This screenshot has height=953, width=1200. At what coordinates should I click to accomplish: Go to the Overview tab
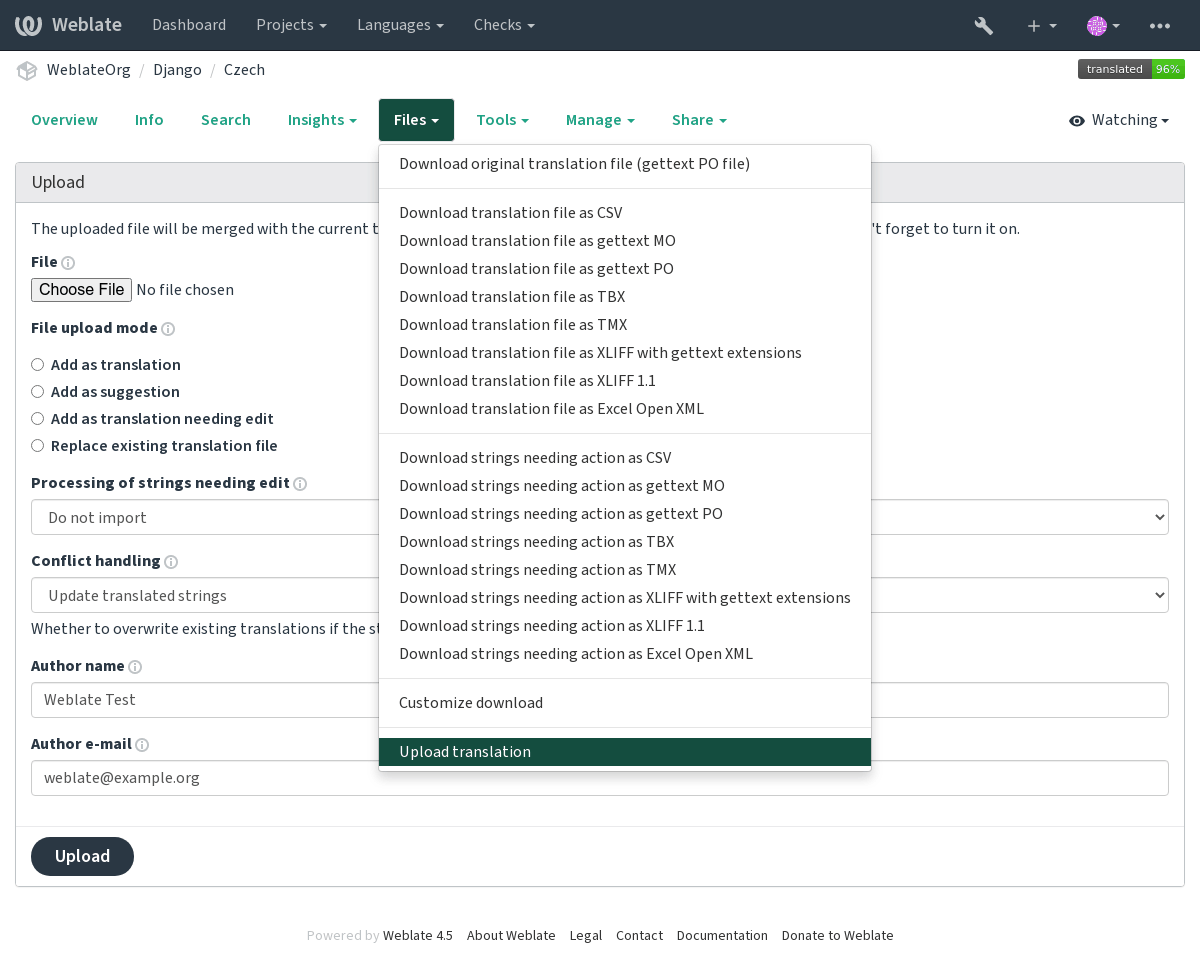(64, 120)
